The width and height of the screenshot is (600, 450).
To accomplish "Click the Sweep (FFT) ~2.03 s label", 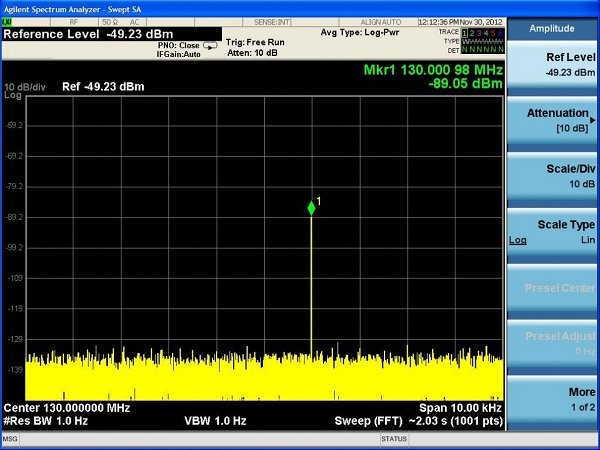I will (x=418, y=421).
